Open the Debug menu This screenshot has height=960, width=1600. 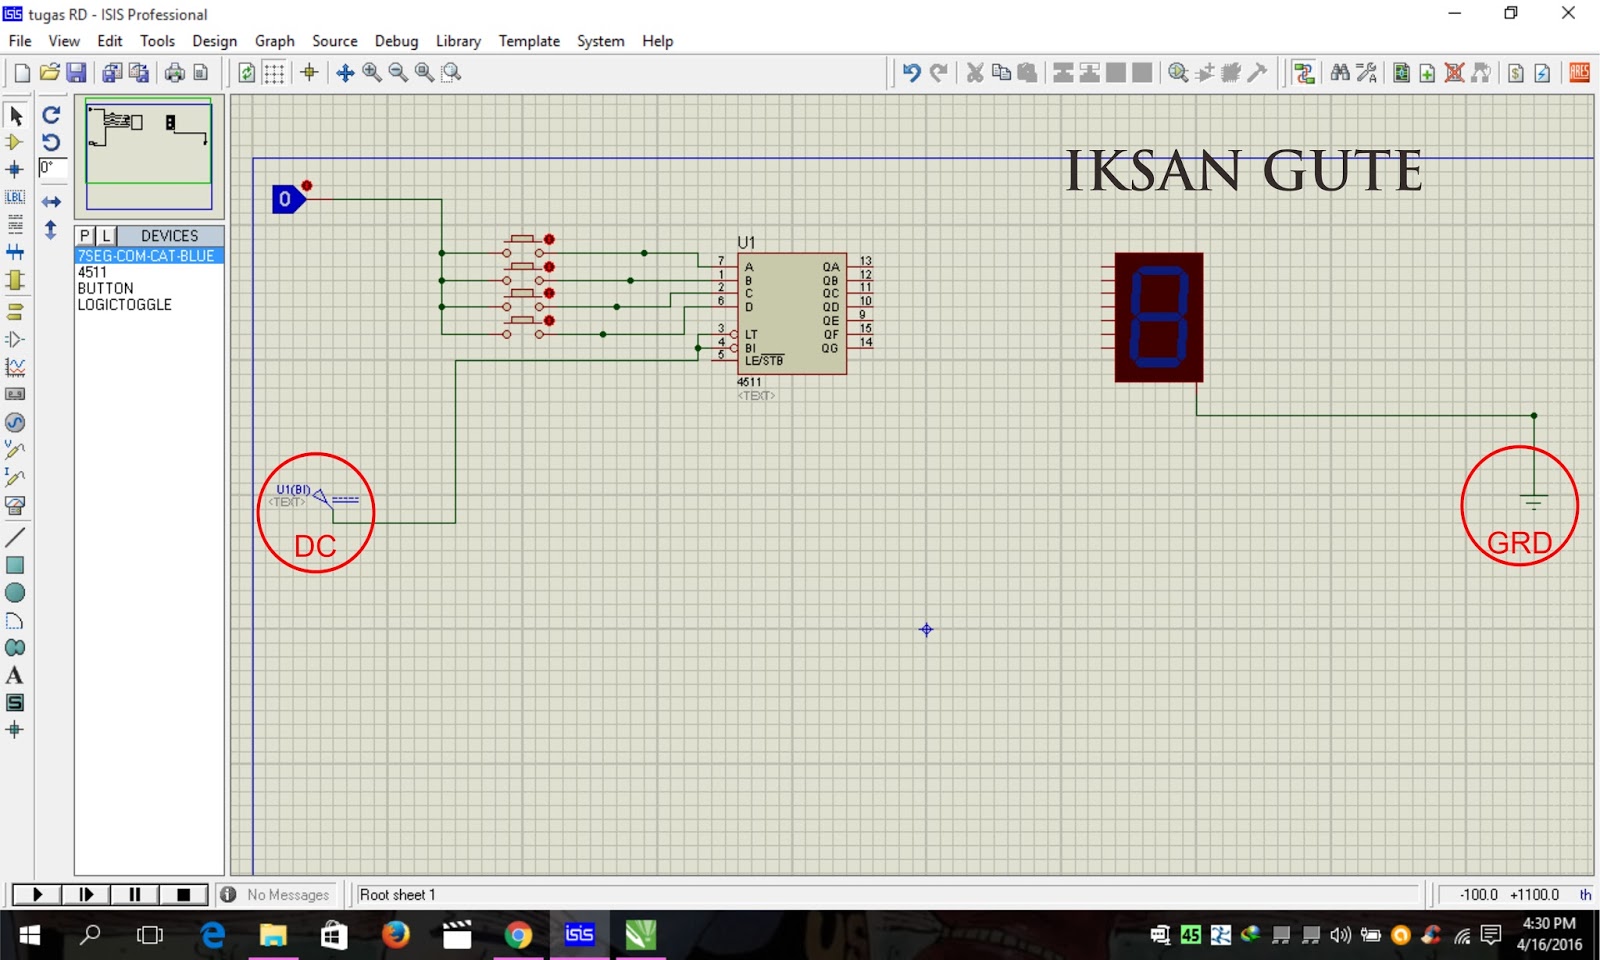click(396, 41)
